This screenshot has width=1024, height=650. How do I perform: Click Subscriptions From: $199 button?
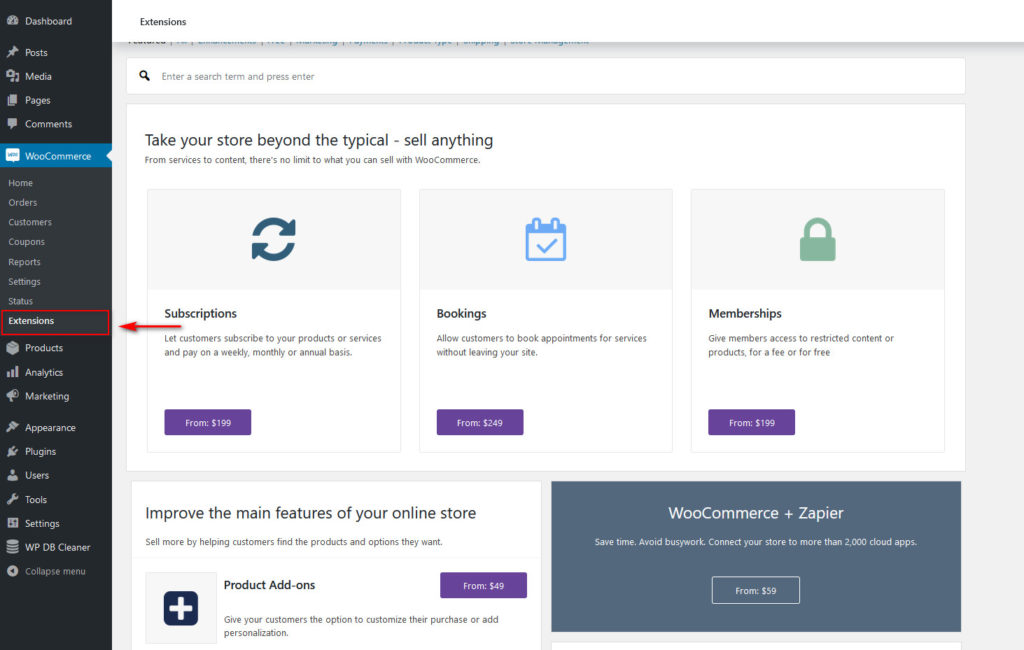tap(208, 423)
